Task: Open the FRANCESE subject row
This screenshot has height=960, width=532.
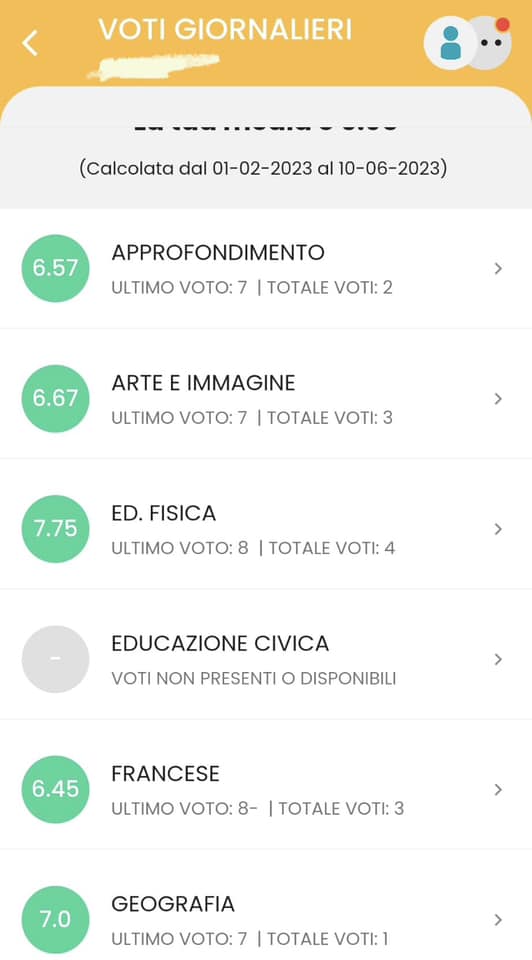Action: click(x=266, y=789)
